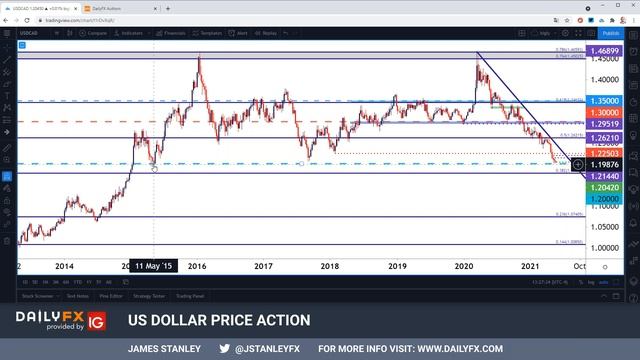Open the Strategy Tester tab

149,296
